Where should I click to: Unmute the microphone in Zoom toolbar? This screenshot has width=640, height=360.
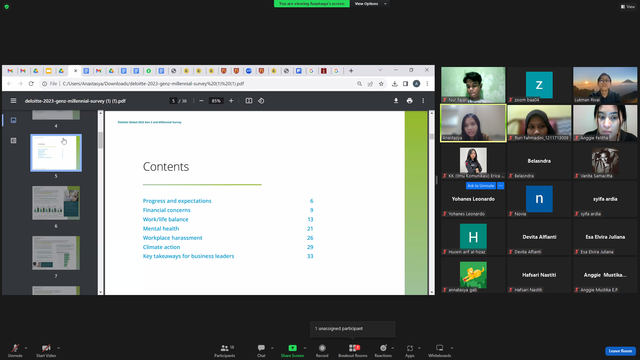pos(15,350)
